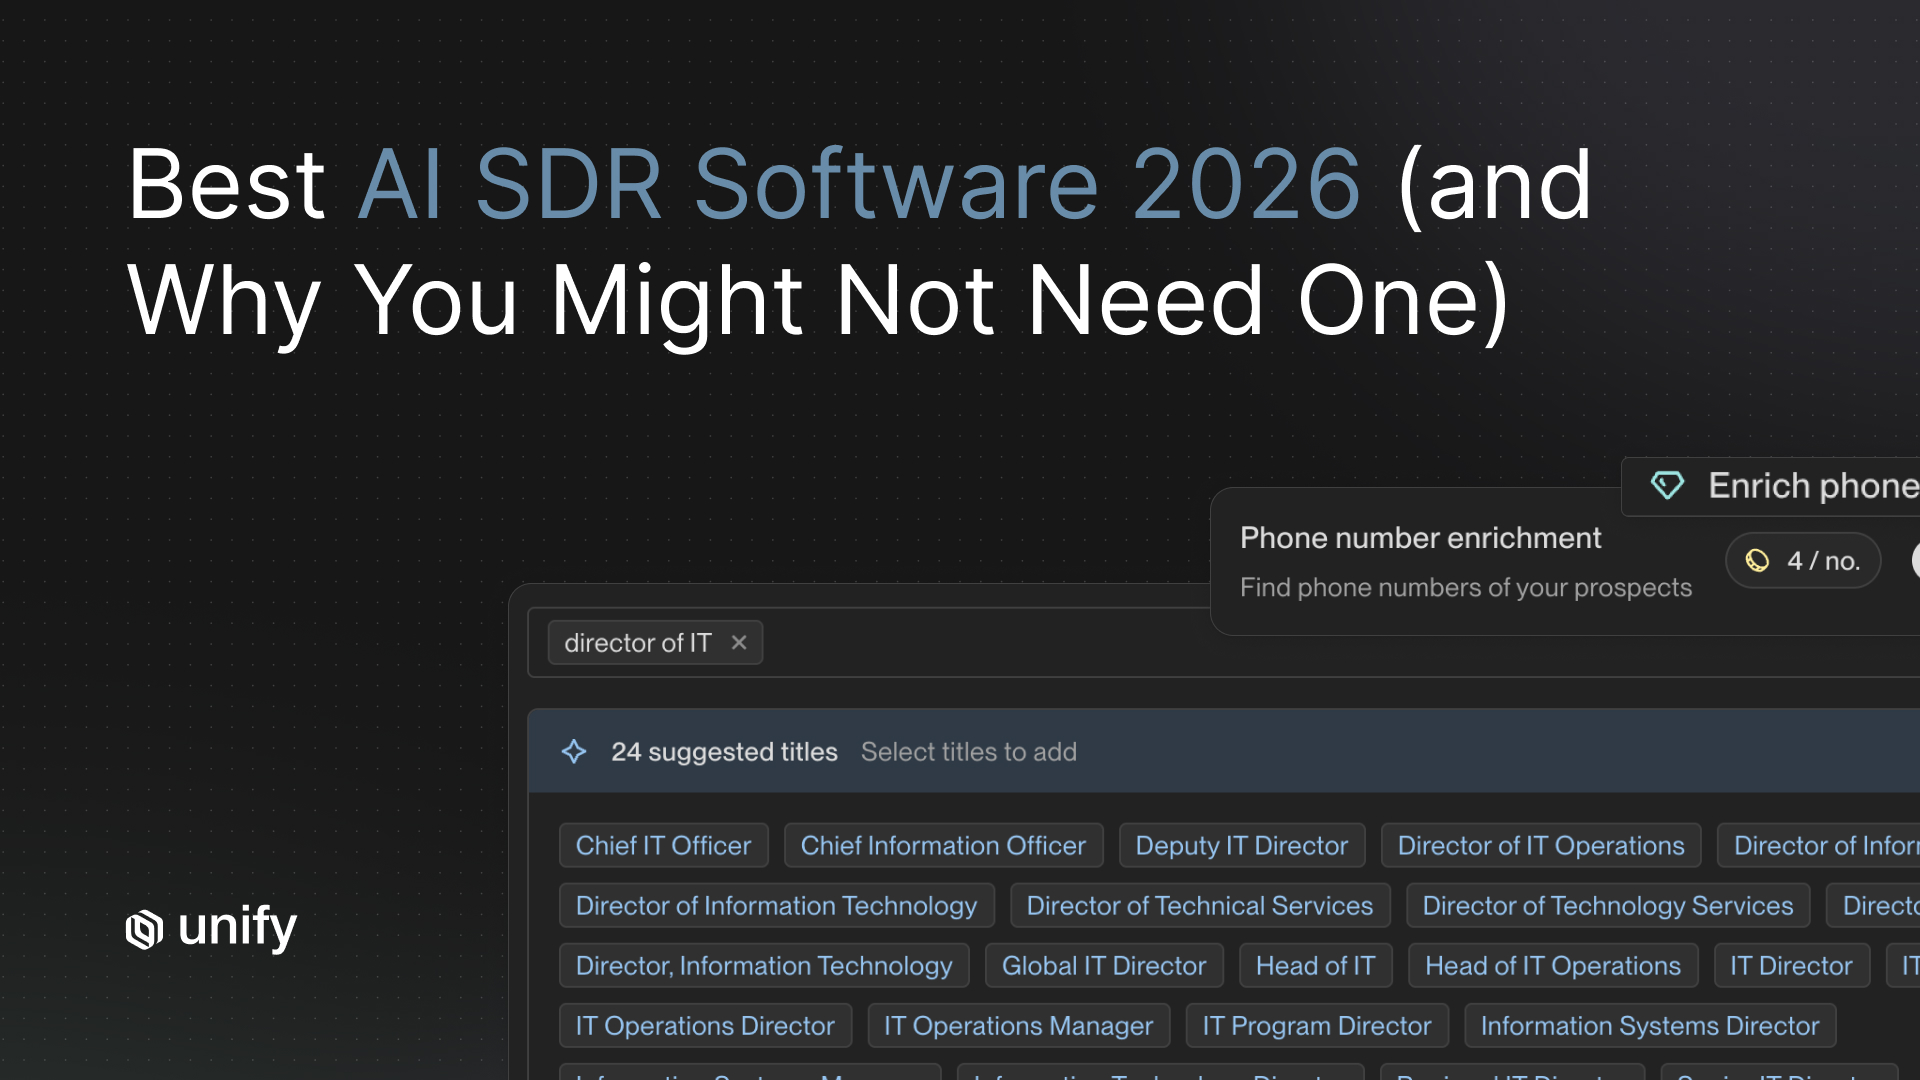Select 'Director of IT Operations' chip
This screenshot has height=1080, width=1920.
pos(1540,846)
